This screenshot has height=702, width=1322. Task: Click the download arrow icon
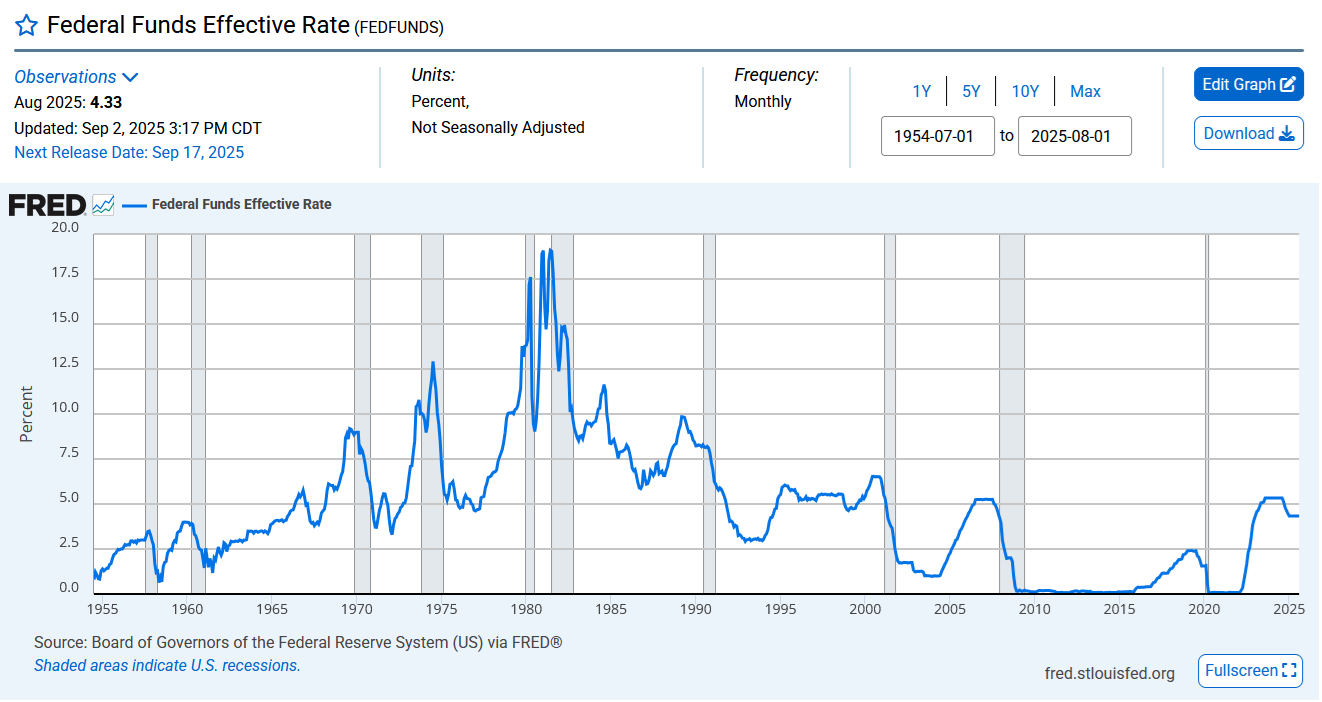pos(1287,133)
